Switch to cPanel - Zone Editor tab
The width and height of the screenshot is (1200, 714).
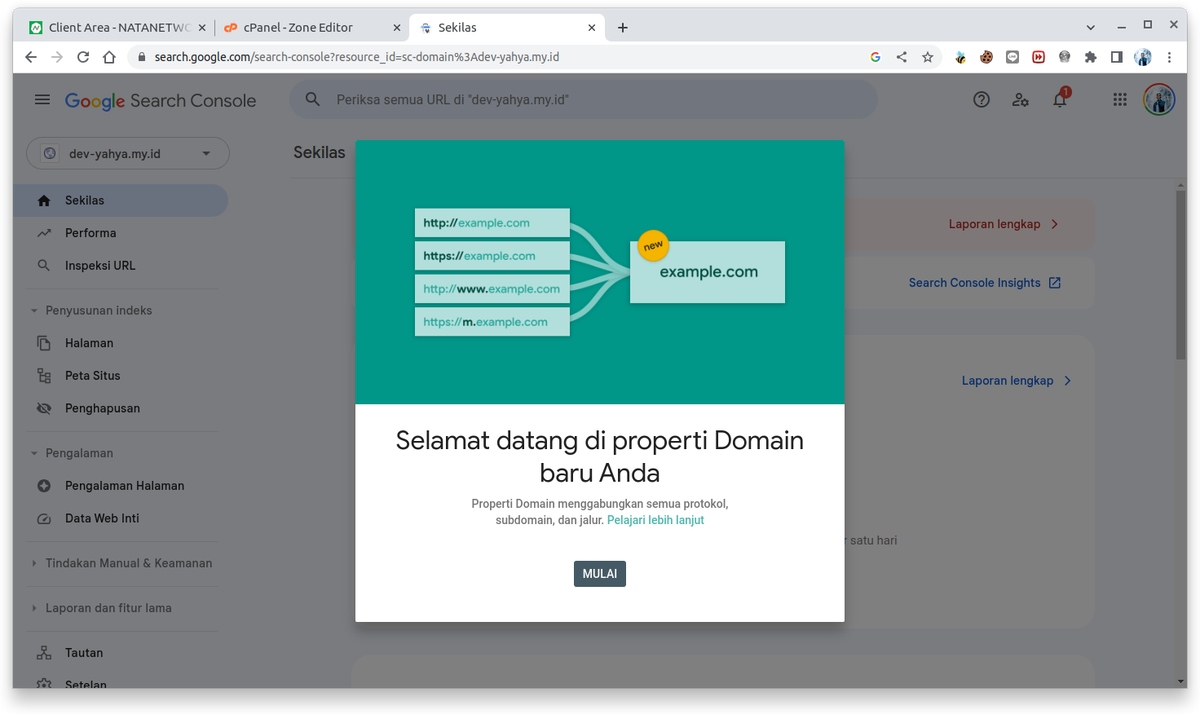(312, 28)
